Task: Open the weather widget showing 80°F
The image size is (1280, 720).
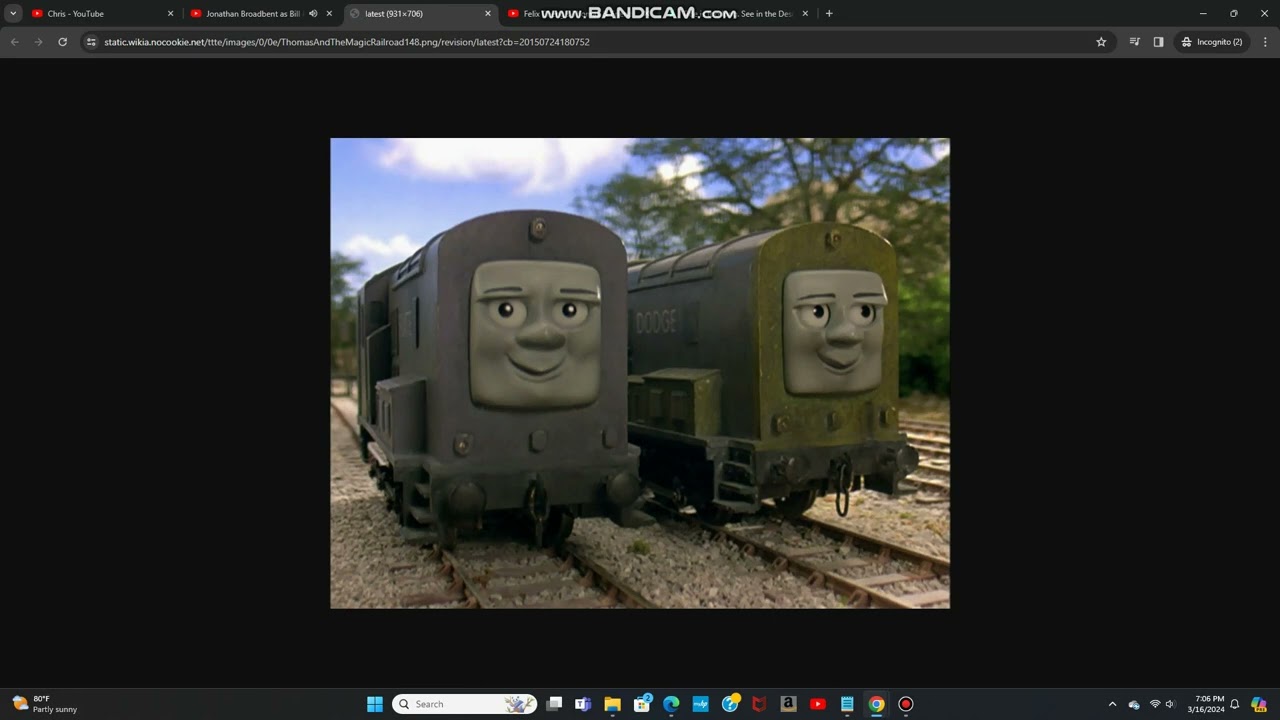Action: coord(45,704)
